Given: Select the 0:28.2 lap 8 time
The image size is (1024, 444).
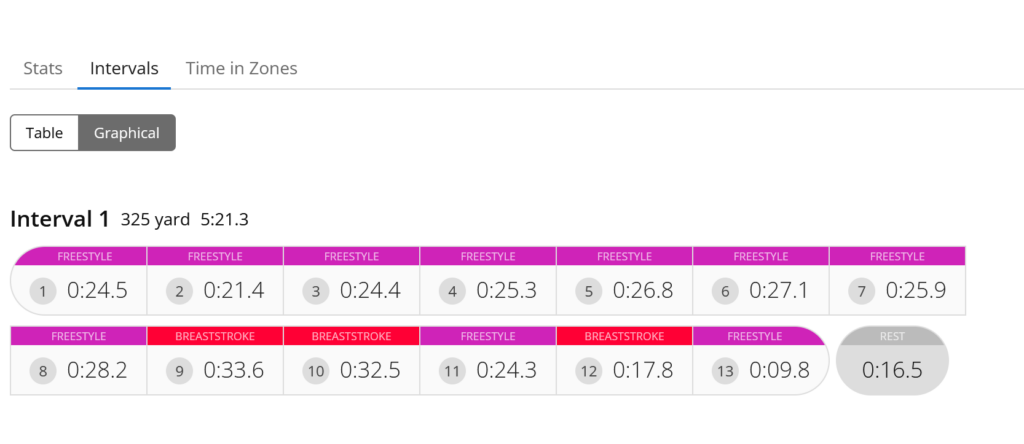Looking at the screenshot, I should (x=97, y=371).
